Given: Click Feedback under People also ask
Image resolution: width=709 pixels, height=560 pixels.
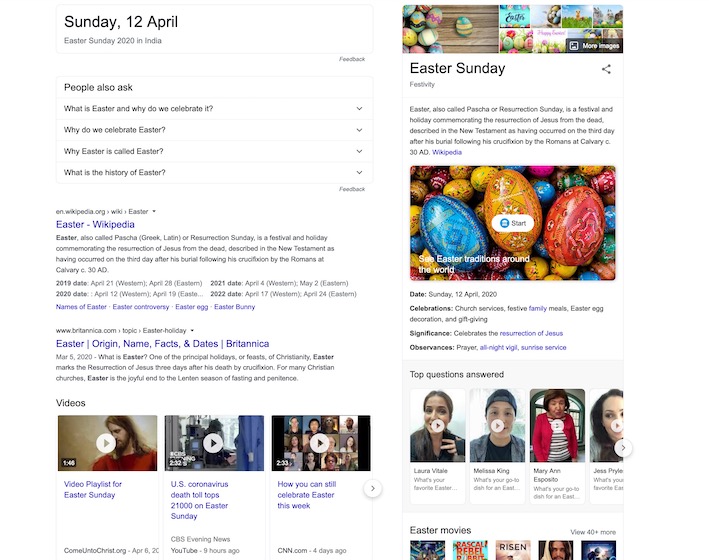Looking at the screenshot, I should point(351,189).
